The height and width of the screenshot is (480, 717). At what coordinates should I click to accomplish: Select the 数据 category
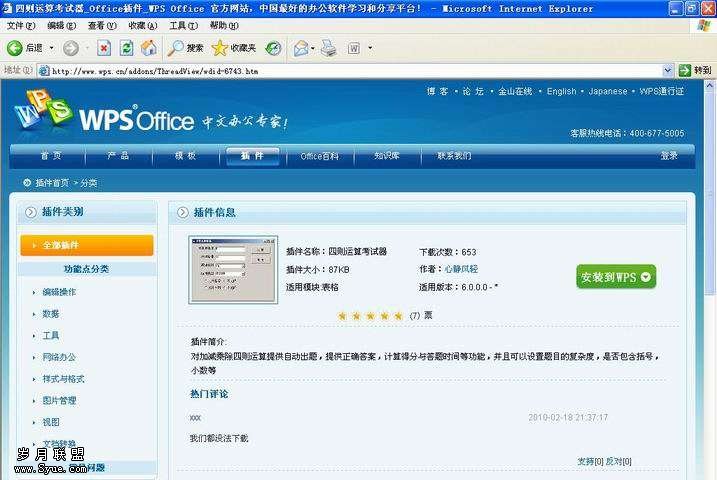coord(51,314)
